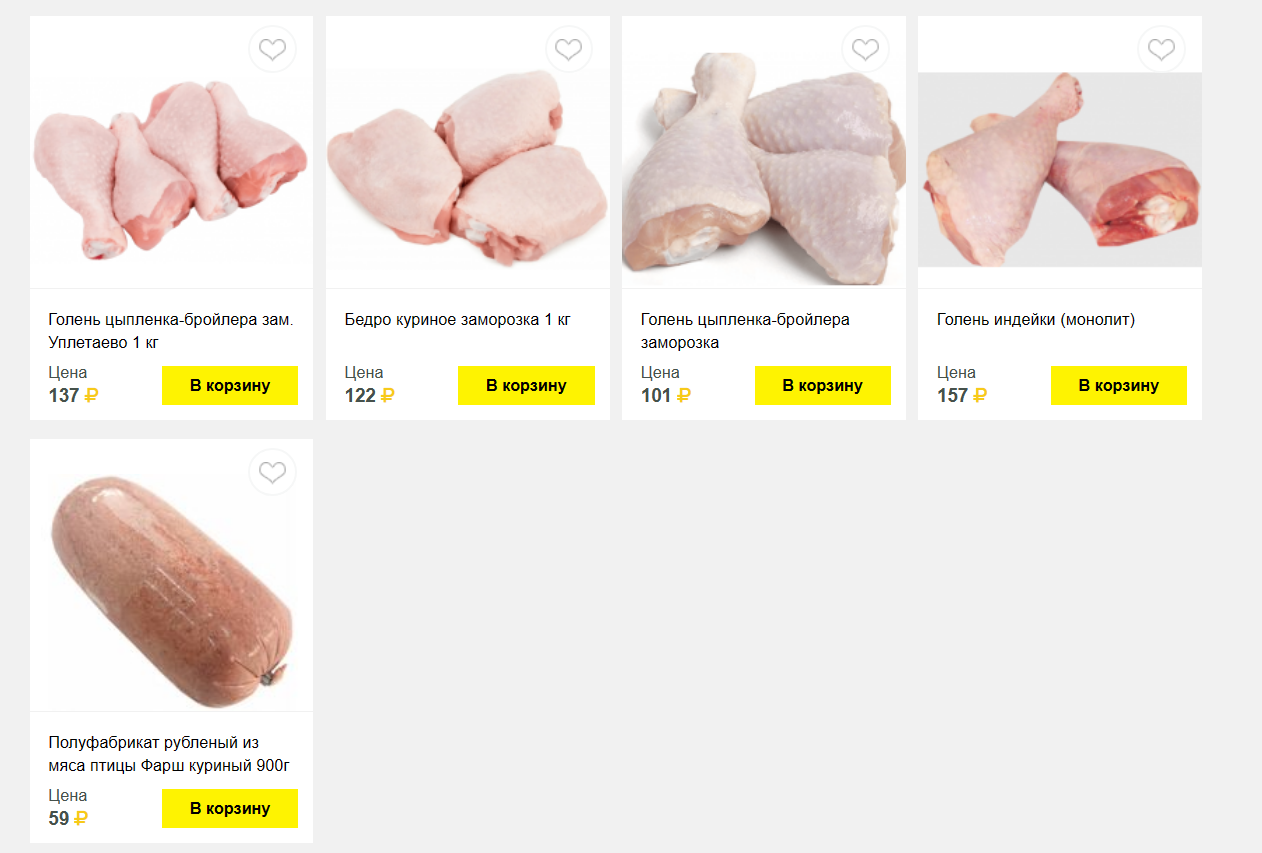Favorite the Фарш куриный 900г product
This screenshot has height=853, width=1262.
coord(272,472)
